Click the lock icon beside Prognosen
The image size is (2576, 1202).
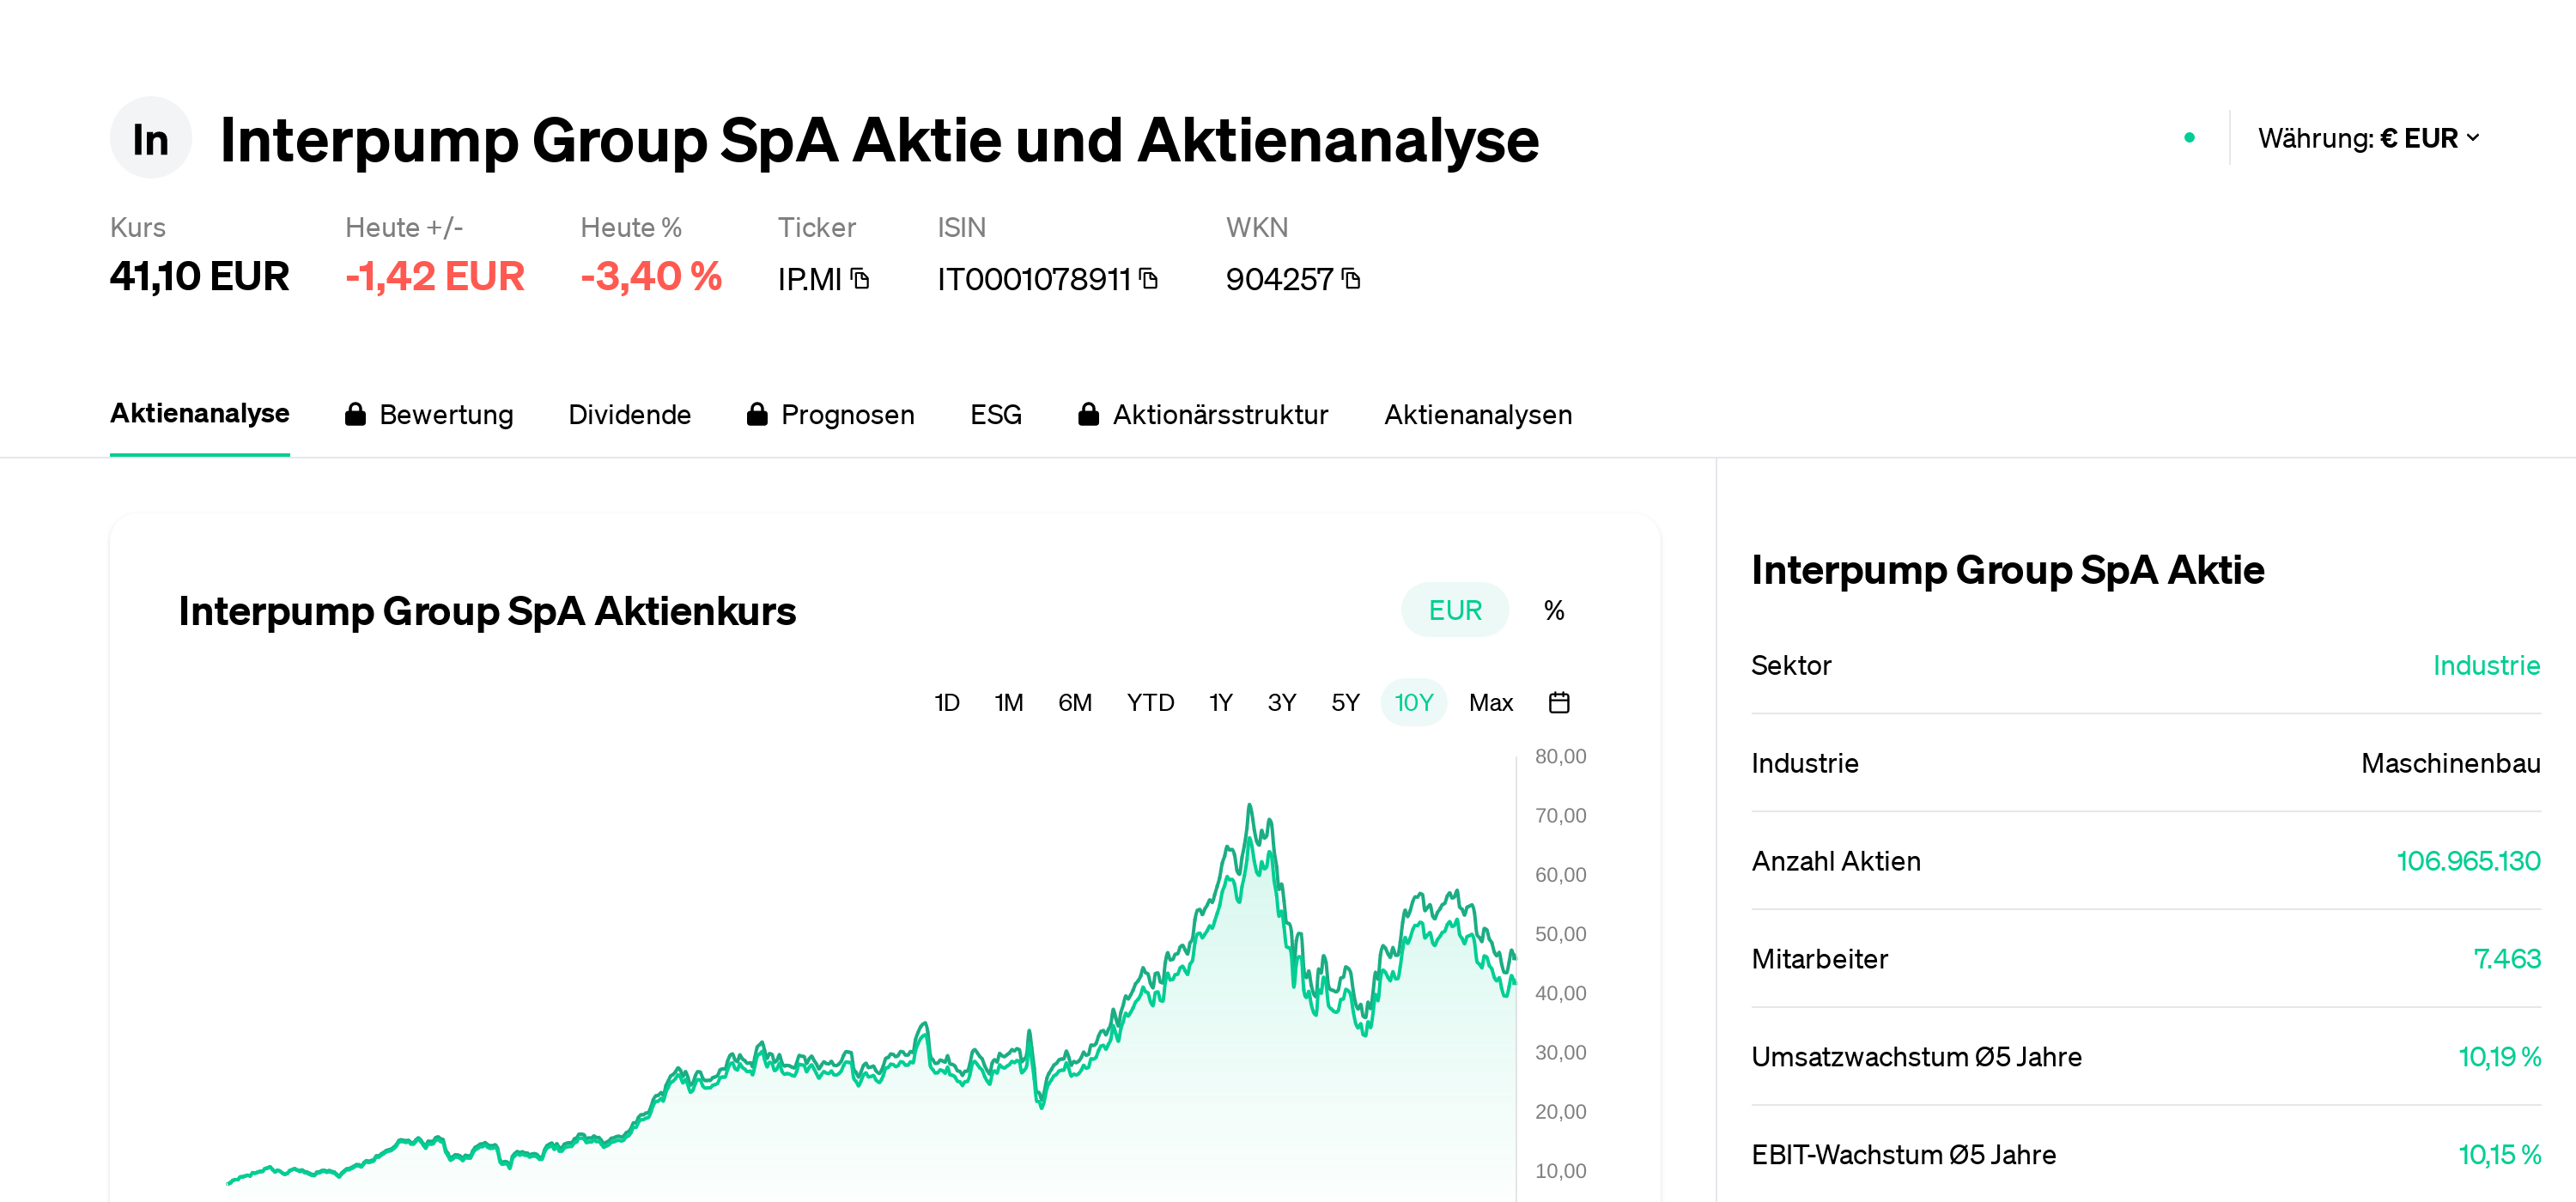coord(757,414)
